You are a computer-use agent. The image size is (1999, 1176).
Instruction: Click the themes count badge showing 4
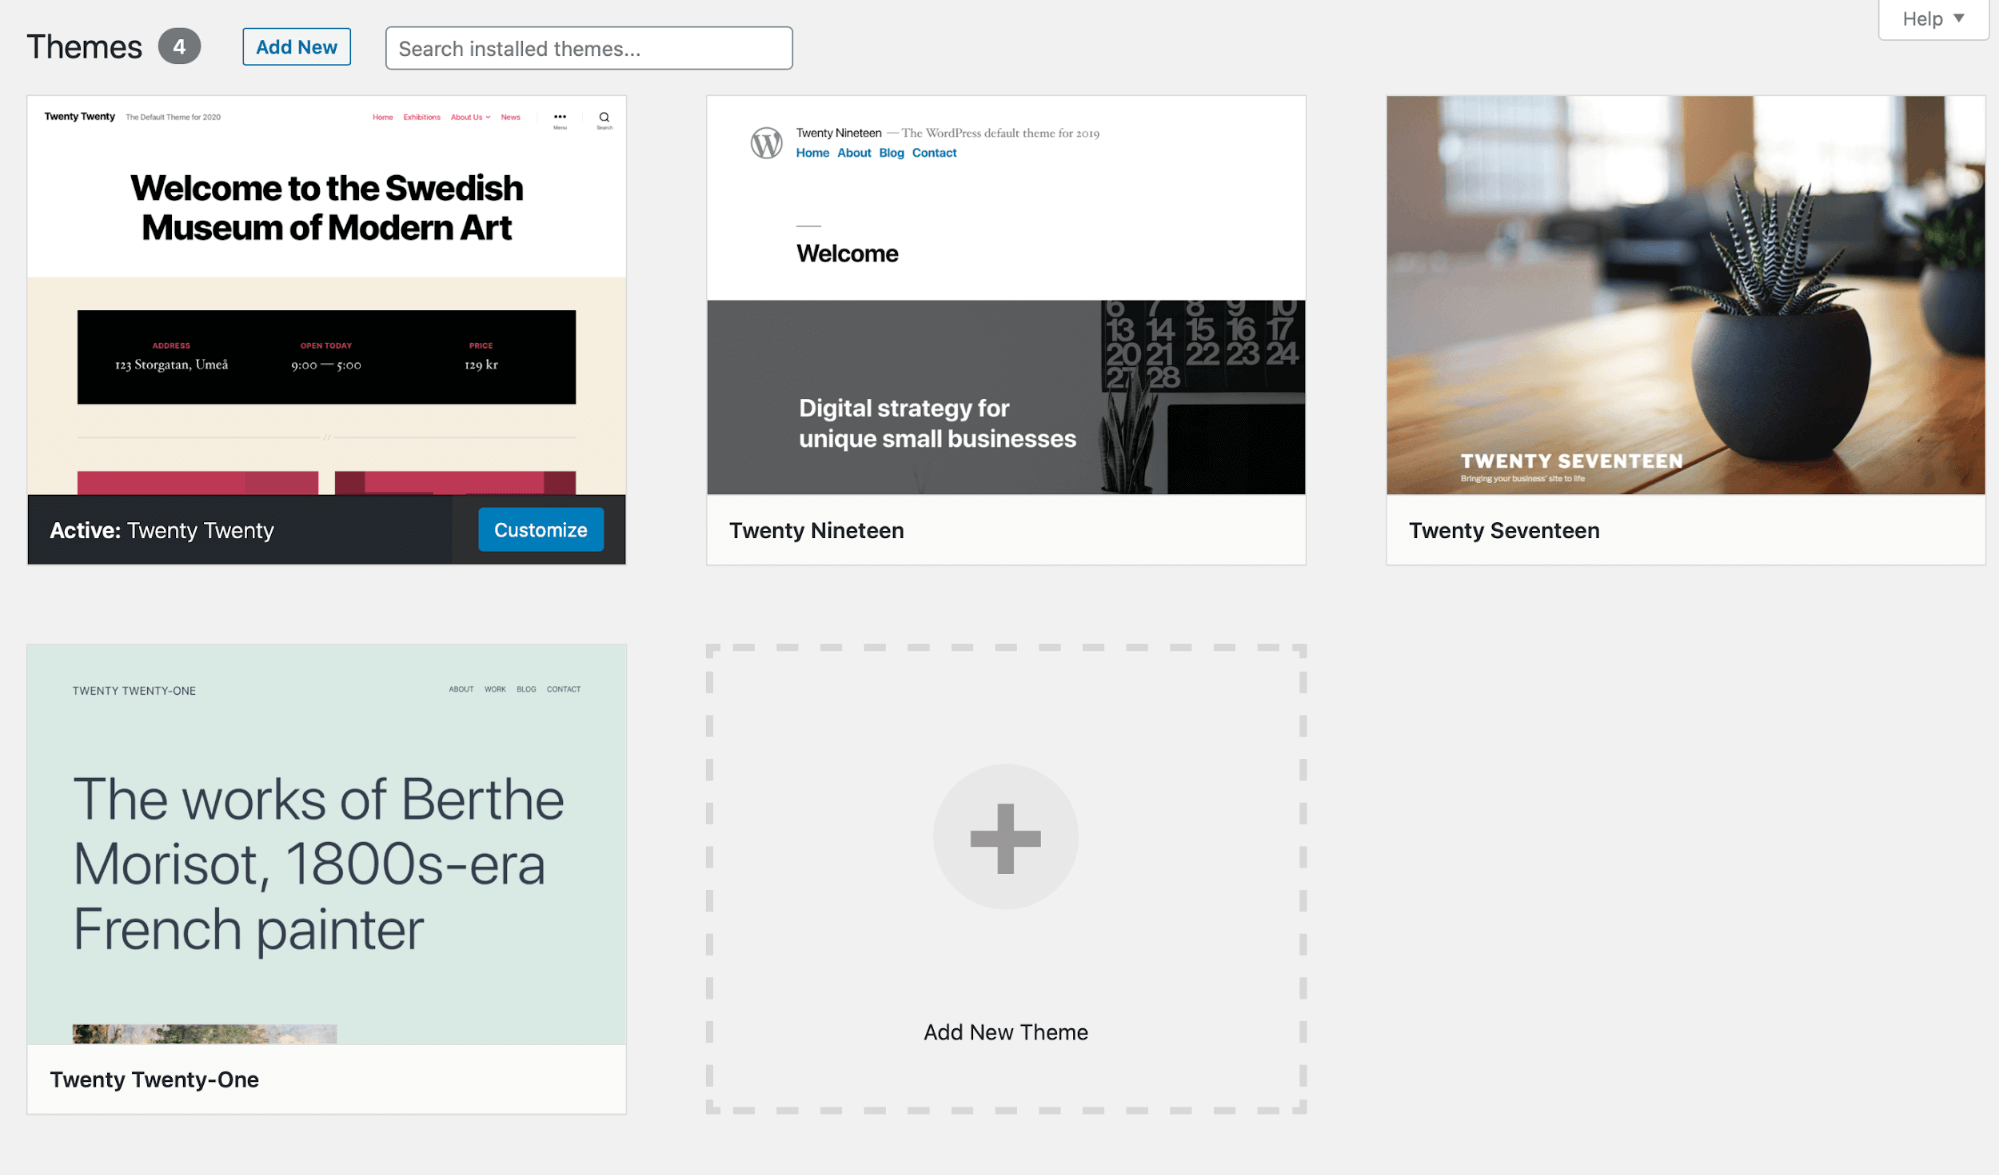180,46
